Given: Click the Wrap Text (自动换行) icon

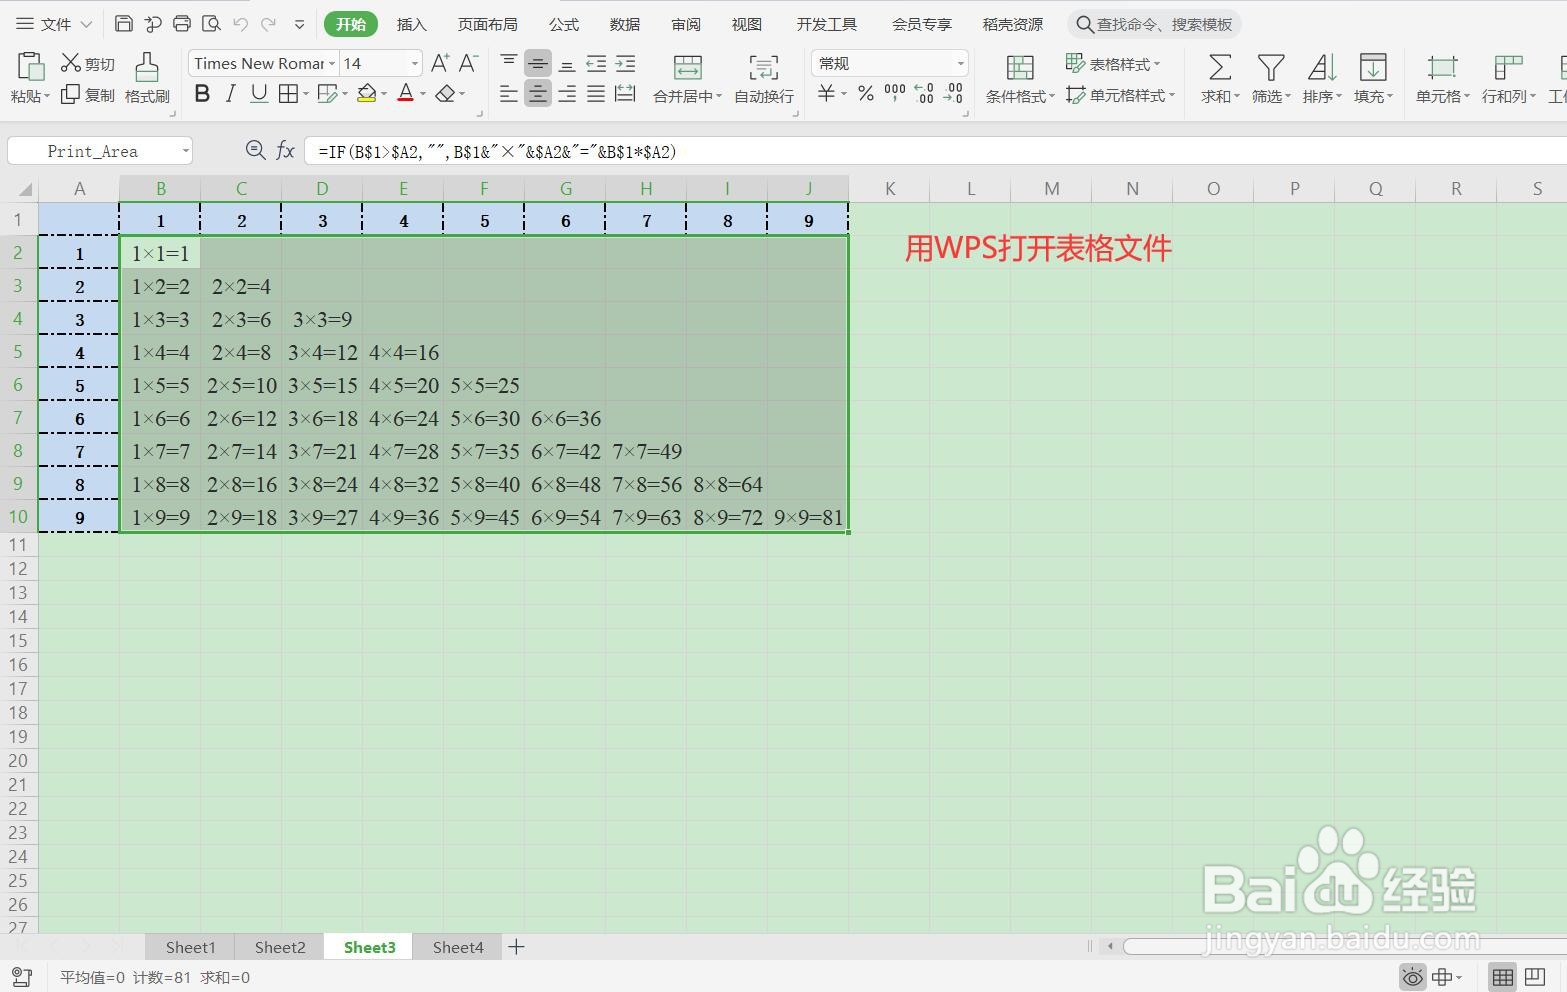Looking at the screenshot, I should pyautogui.click(x=764, y=67).
